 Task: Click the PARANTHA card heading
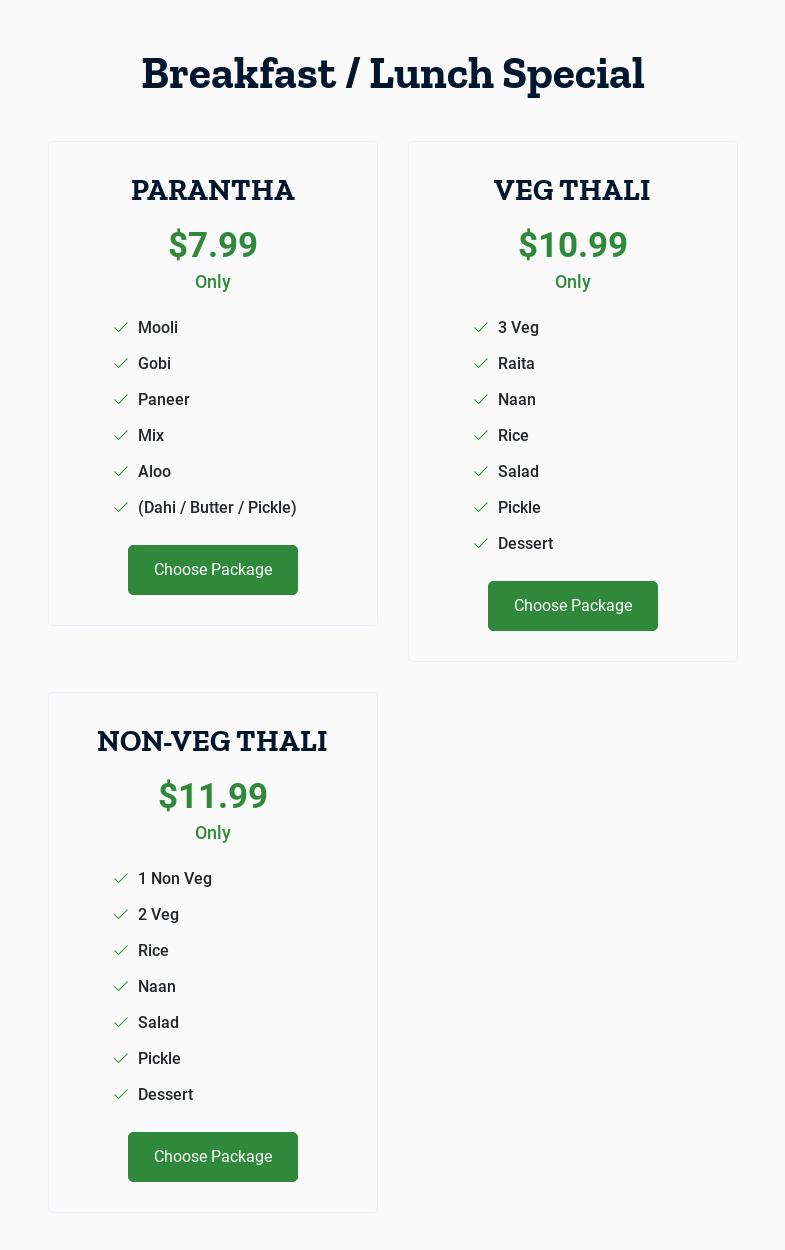(x=213, y=190)
